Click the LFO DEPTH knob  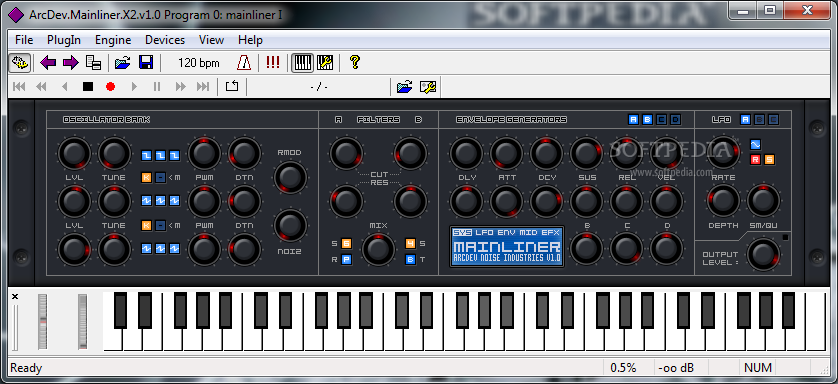click(x=723, y=200)
